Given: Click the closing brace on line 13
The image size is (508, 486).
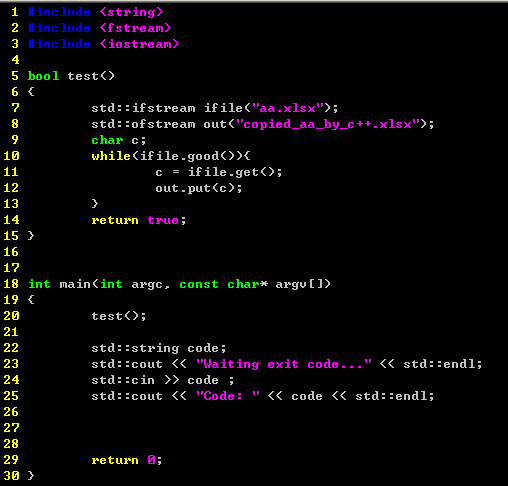Looking at the screenshot, I should point(95,203).
